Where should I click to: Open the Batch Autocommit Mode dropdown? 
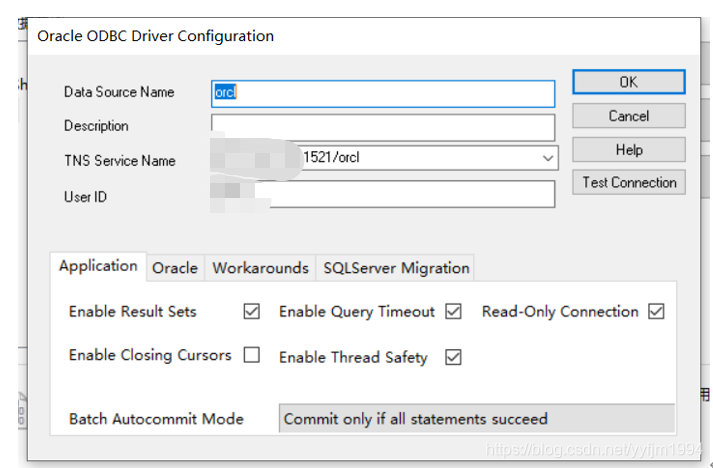tap(477, 418)
